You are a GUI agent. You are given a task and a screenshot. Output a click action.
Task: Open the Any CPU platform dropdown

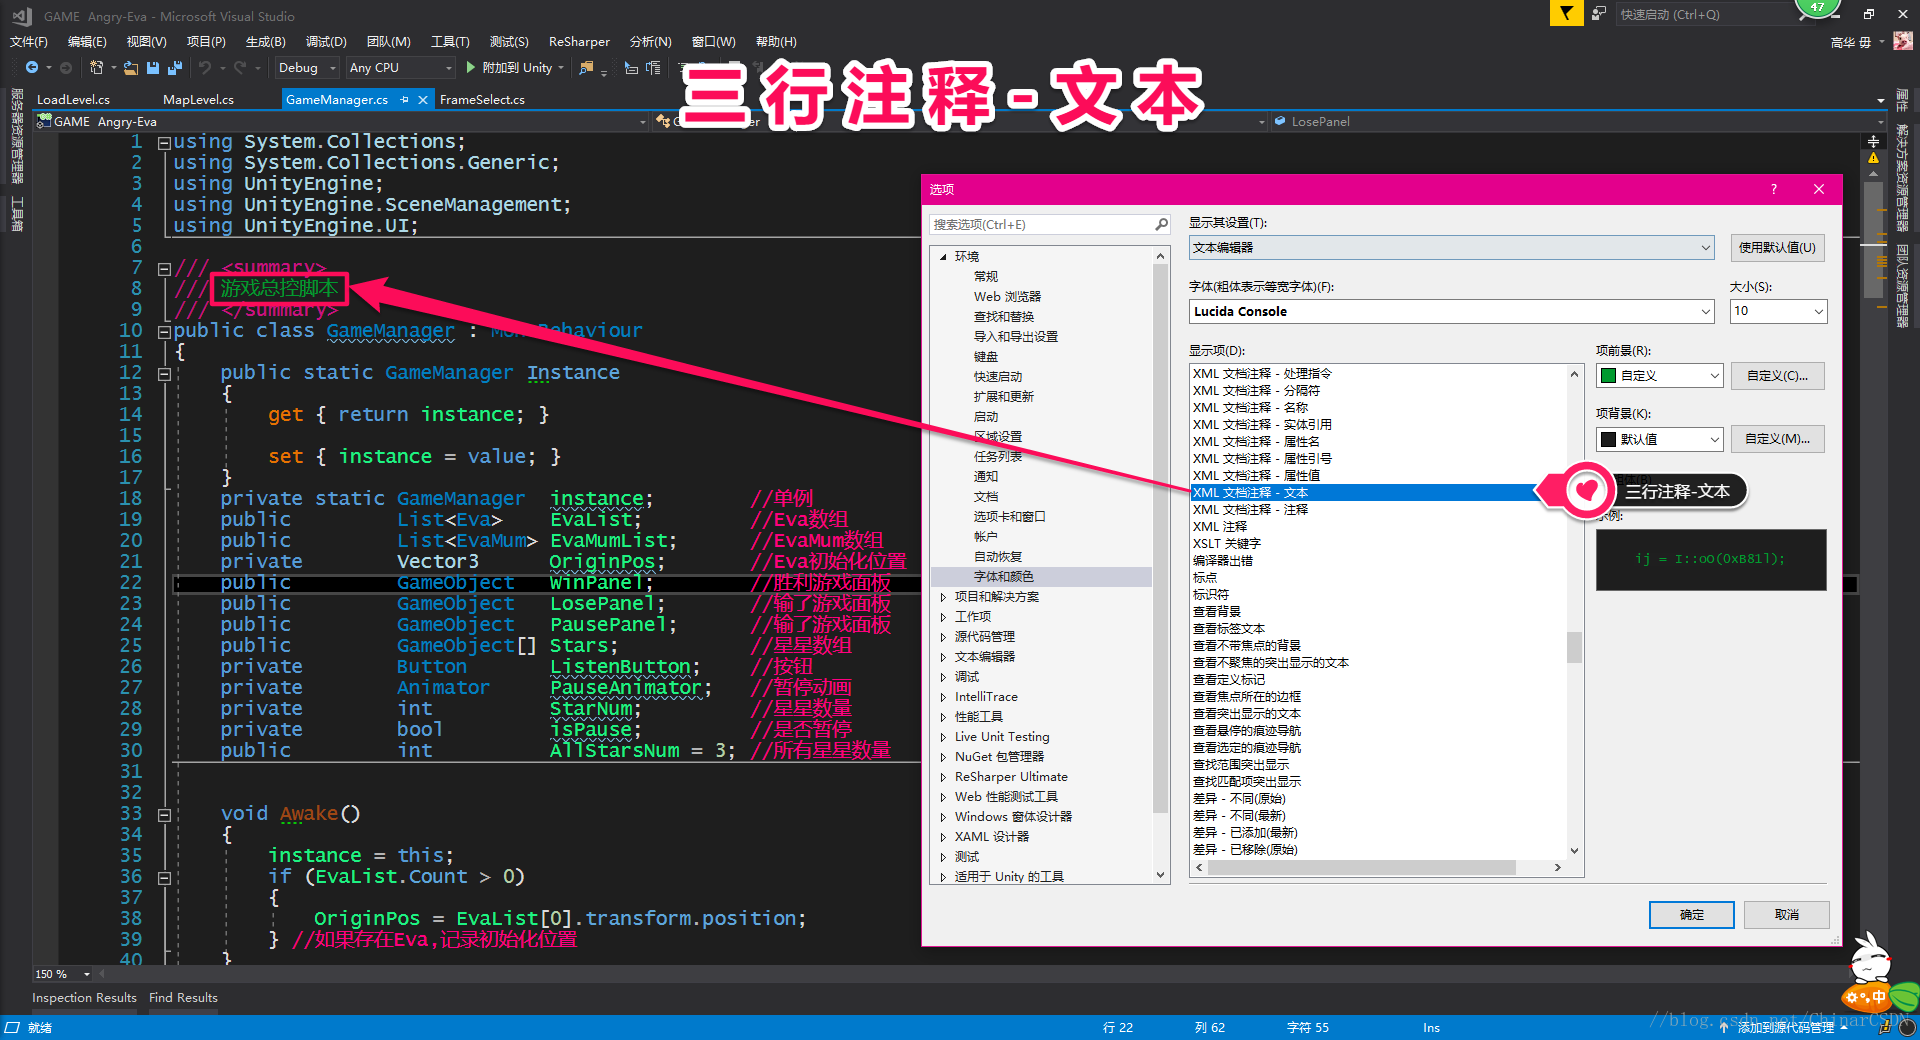[400, 67]
